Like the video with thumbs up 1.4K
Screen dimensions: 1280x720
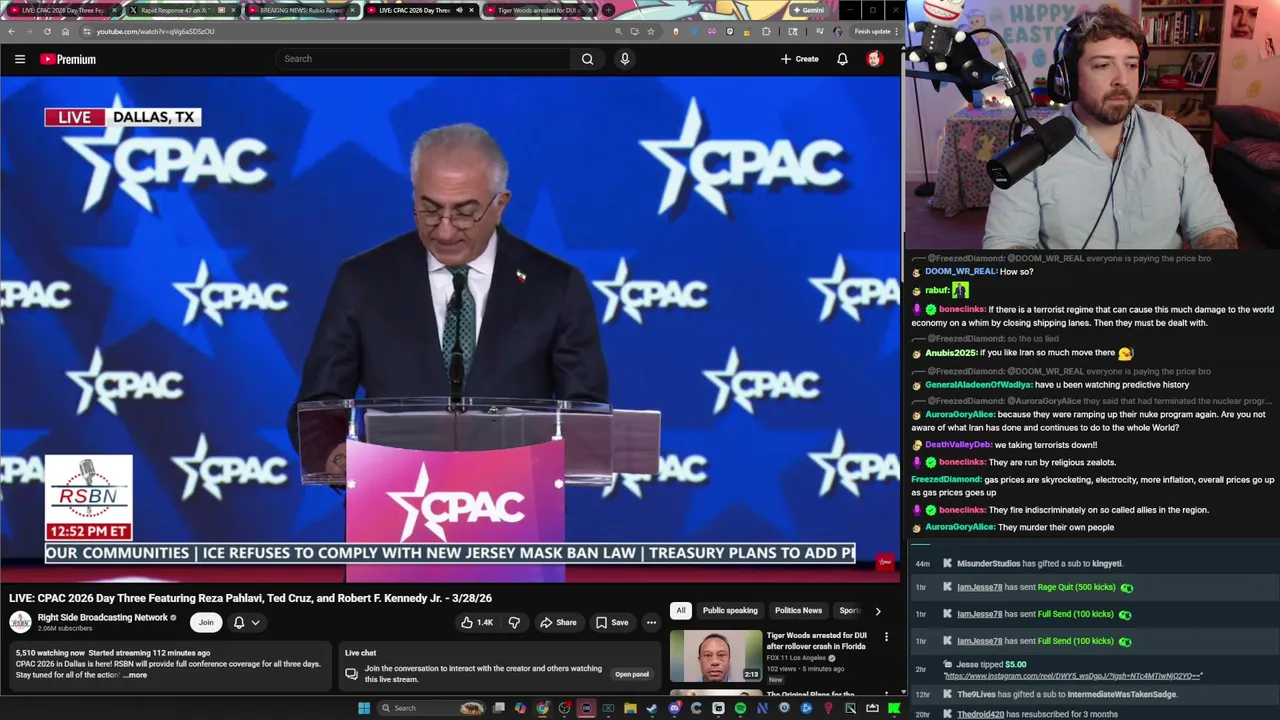pos(477,622)
